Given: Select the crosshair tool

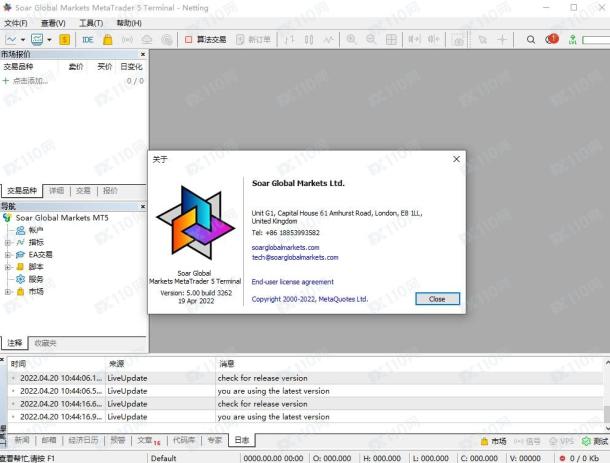Looking at the screenshot, I should pos(502,40).
